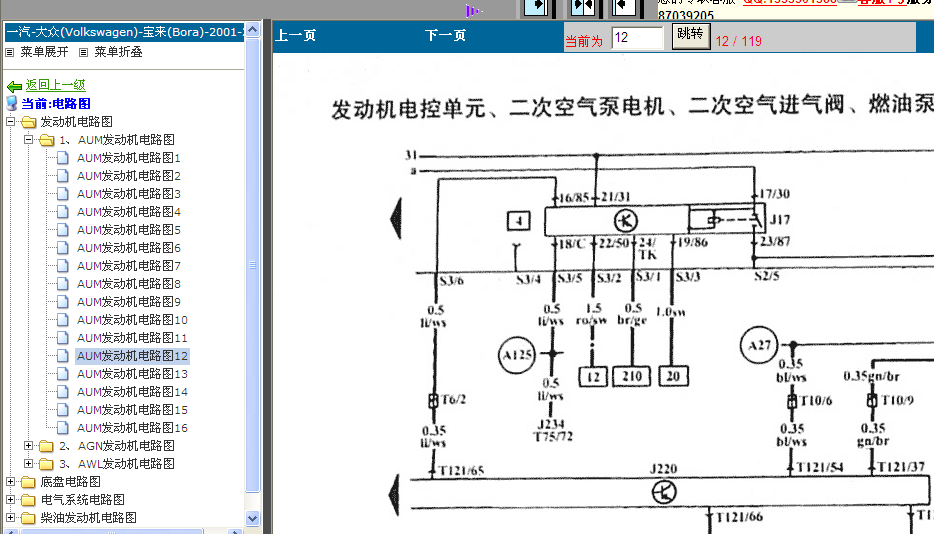Click the document icon for AUM发动机电路图11

(63, 337)
